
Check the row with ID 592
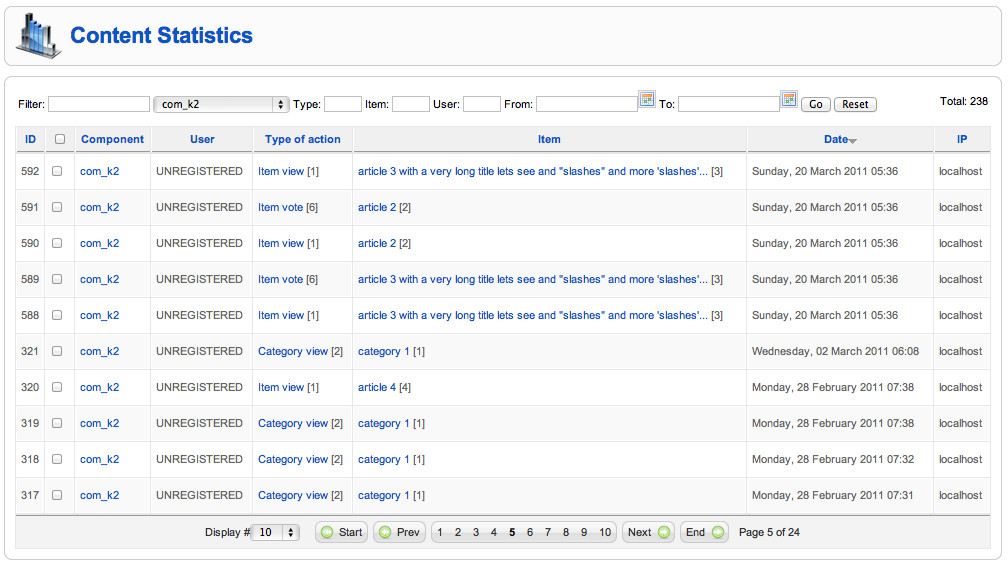click(57, 171)
